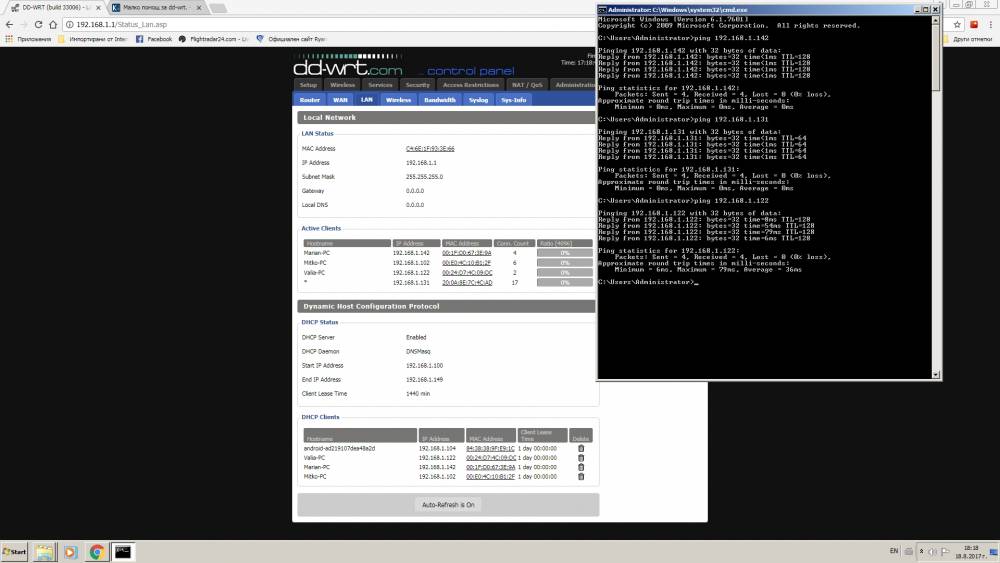Viewport: 1000px width, 563px height.
Task: Switch to the Wireless status subtab
Action: pyautogui.click(x=399, y=100)
